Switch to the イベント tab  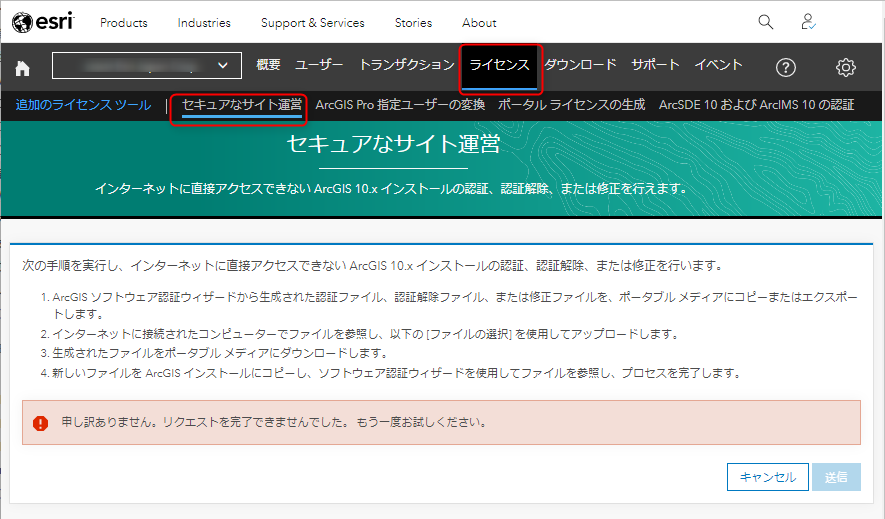pyautogui.click(x=718, y=65)
